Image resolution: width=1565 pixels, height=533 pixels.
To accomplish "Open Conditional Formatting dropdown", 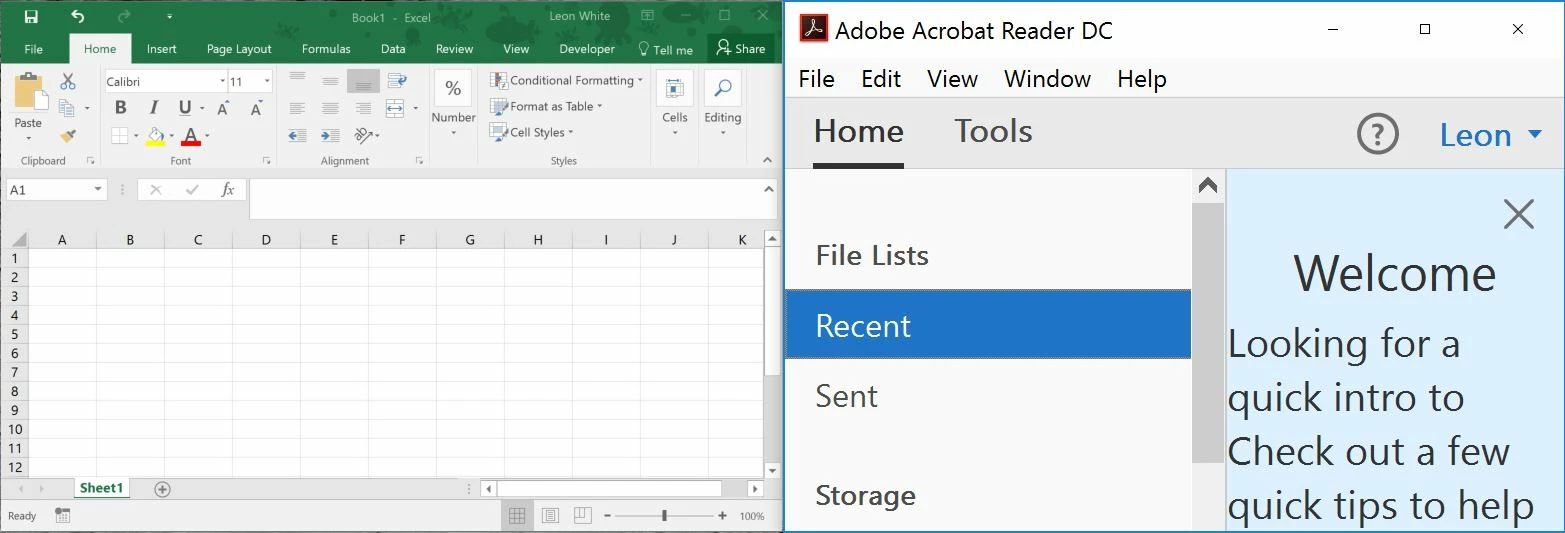I will (566, 80).
